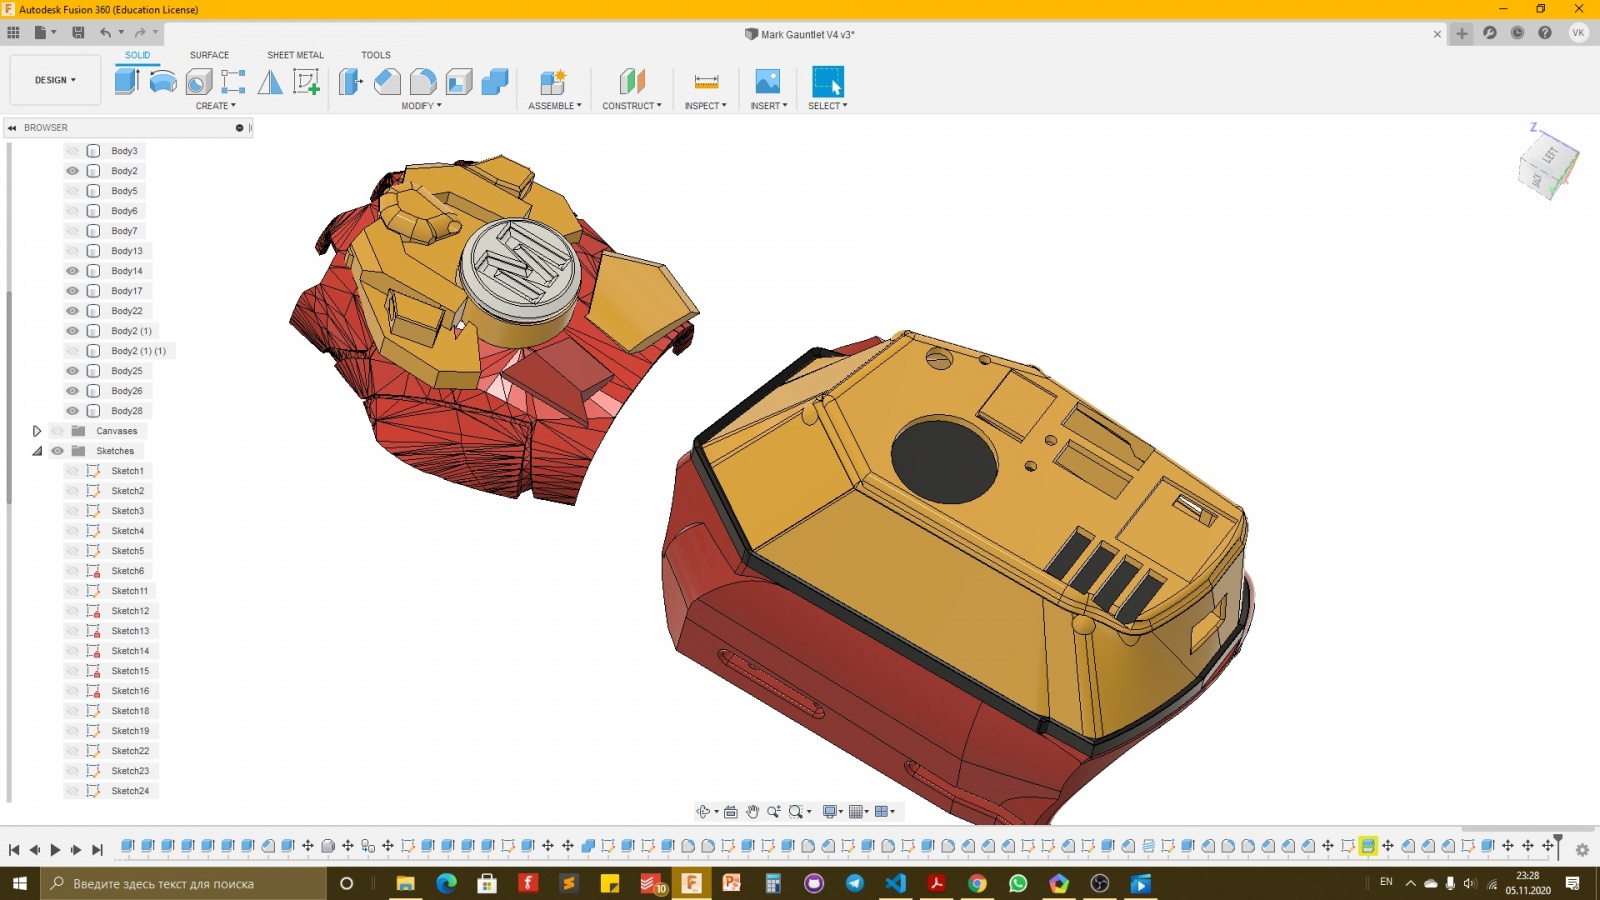Click the ViewCube in the corner
The image size is (1600, 900).
(1548, 166)
